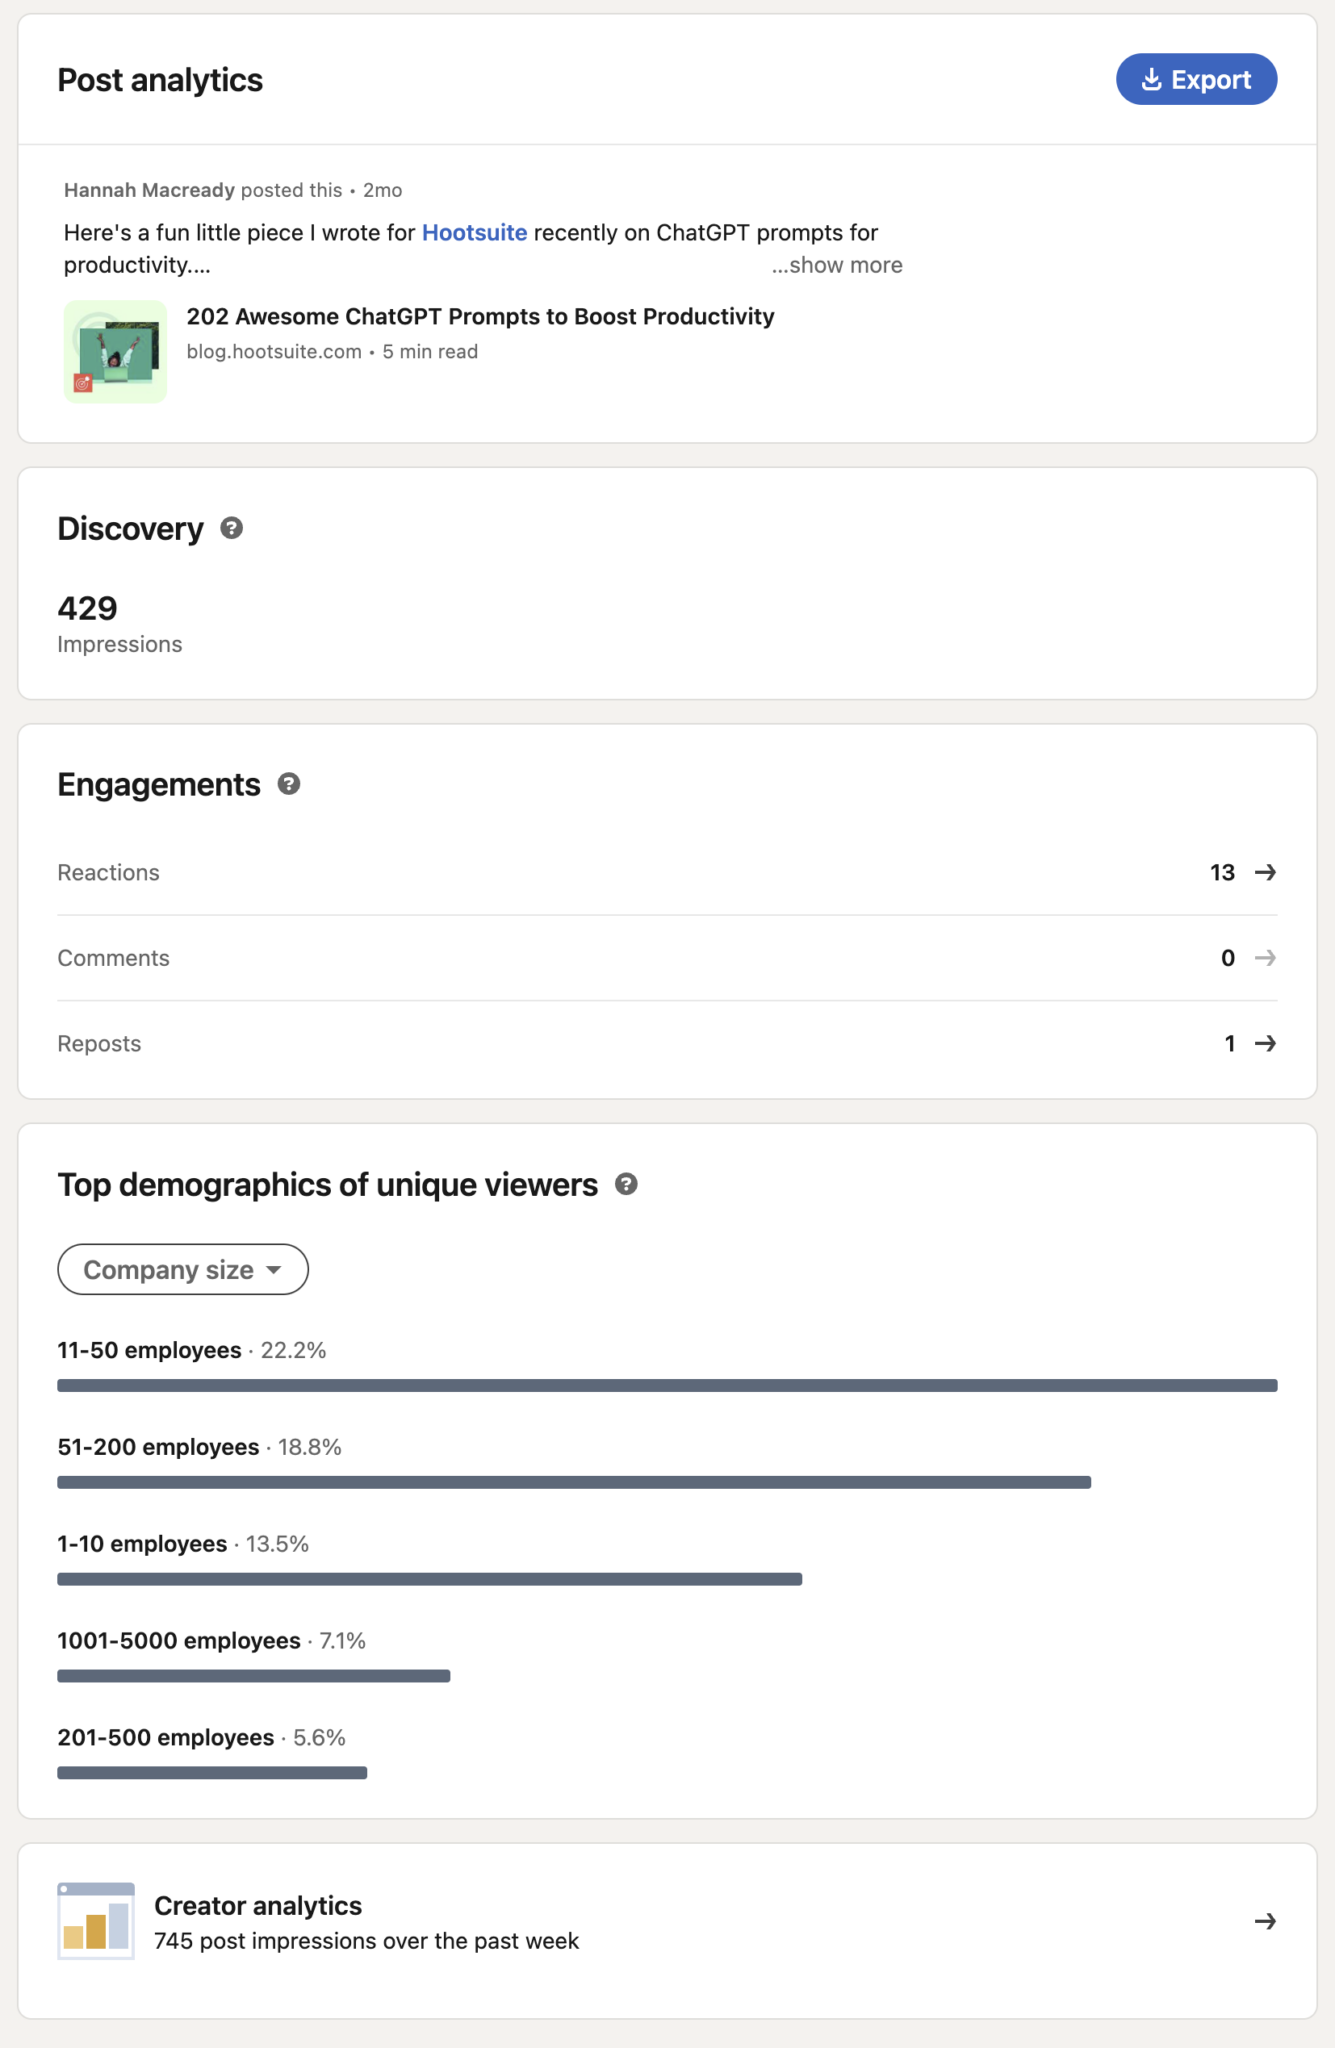Open the Engagements help tooltip icon
The height and width of the screenshot is (2048, 1335).
click(x=289, y=784)
